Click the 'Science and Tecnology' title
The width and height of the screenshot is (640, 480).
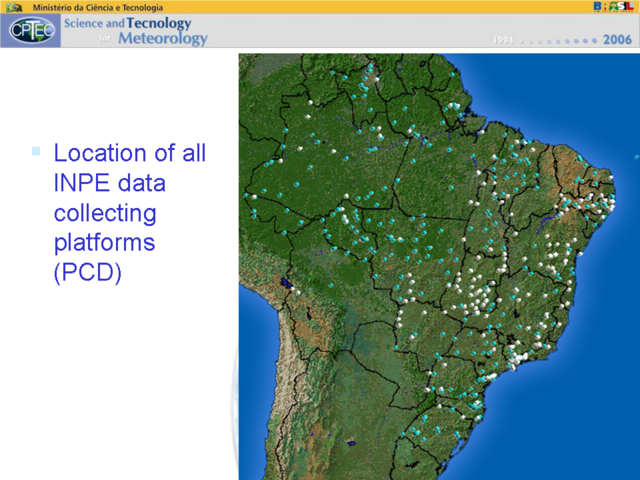[127, 23]
